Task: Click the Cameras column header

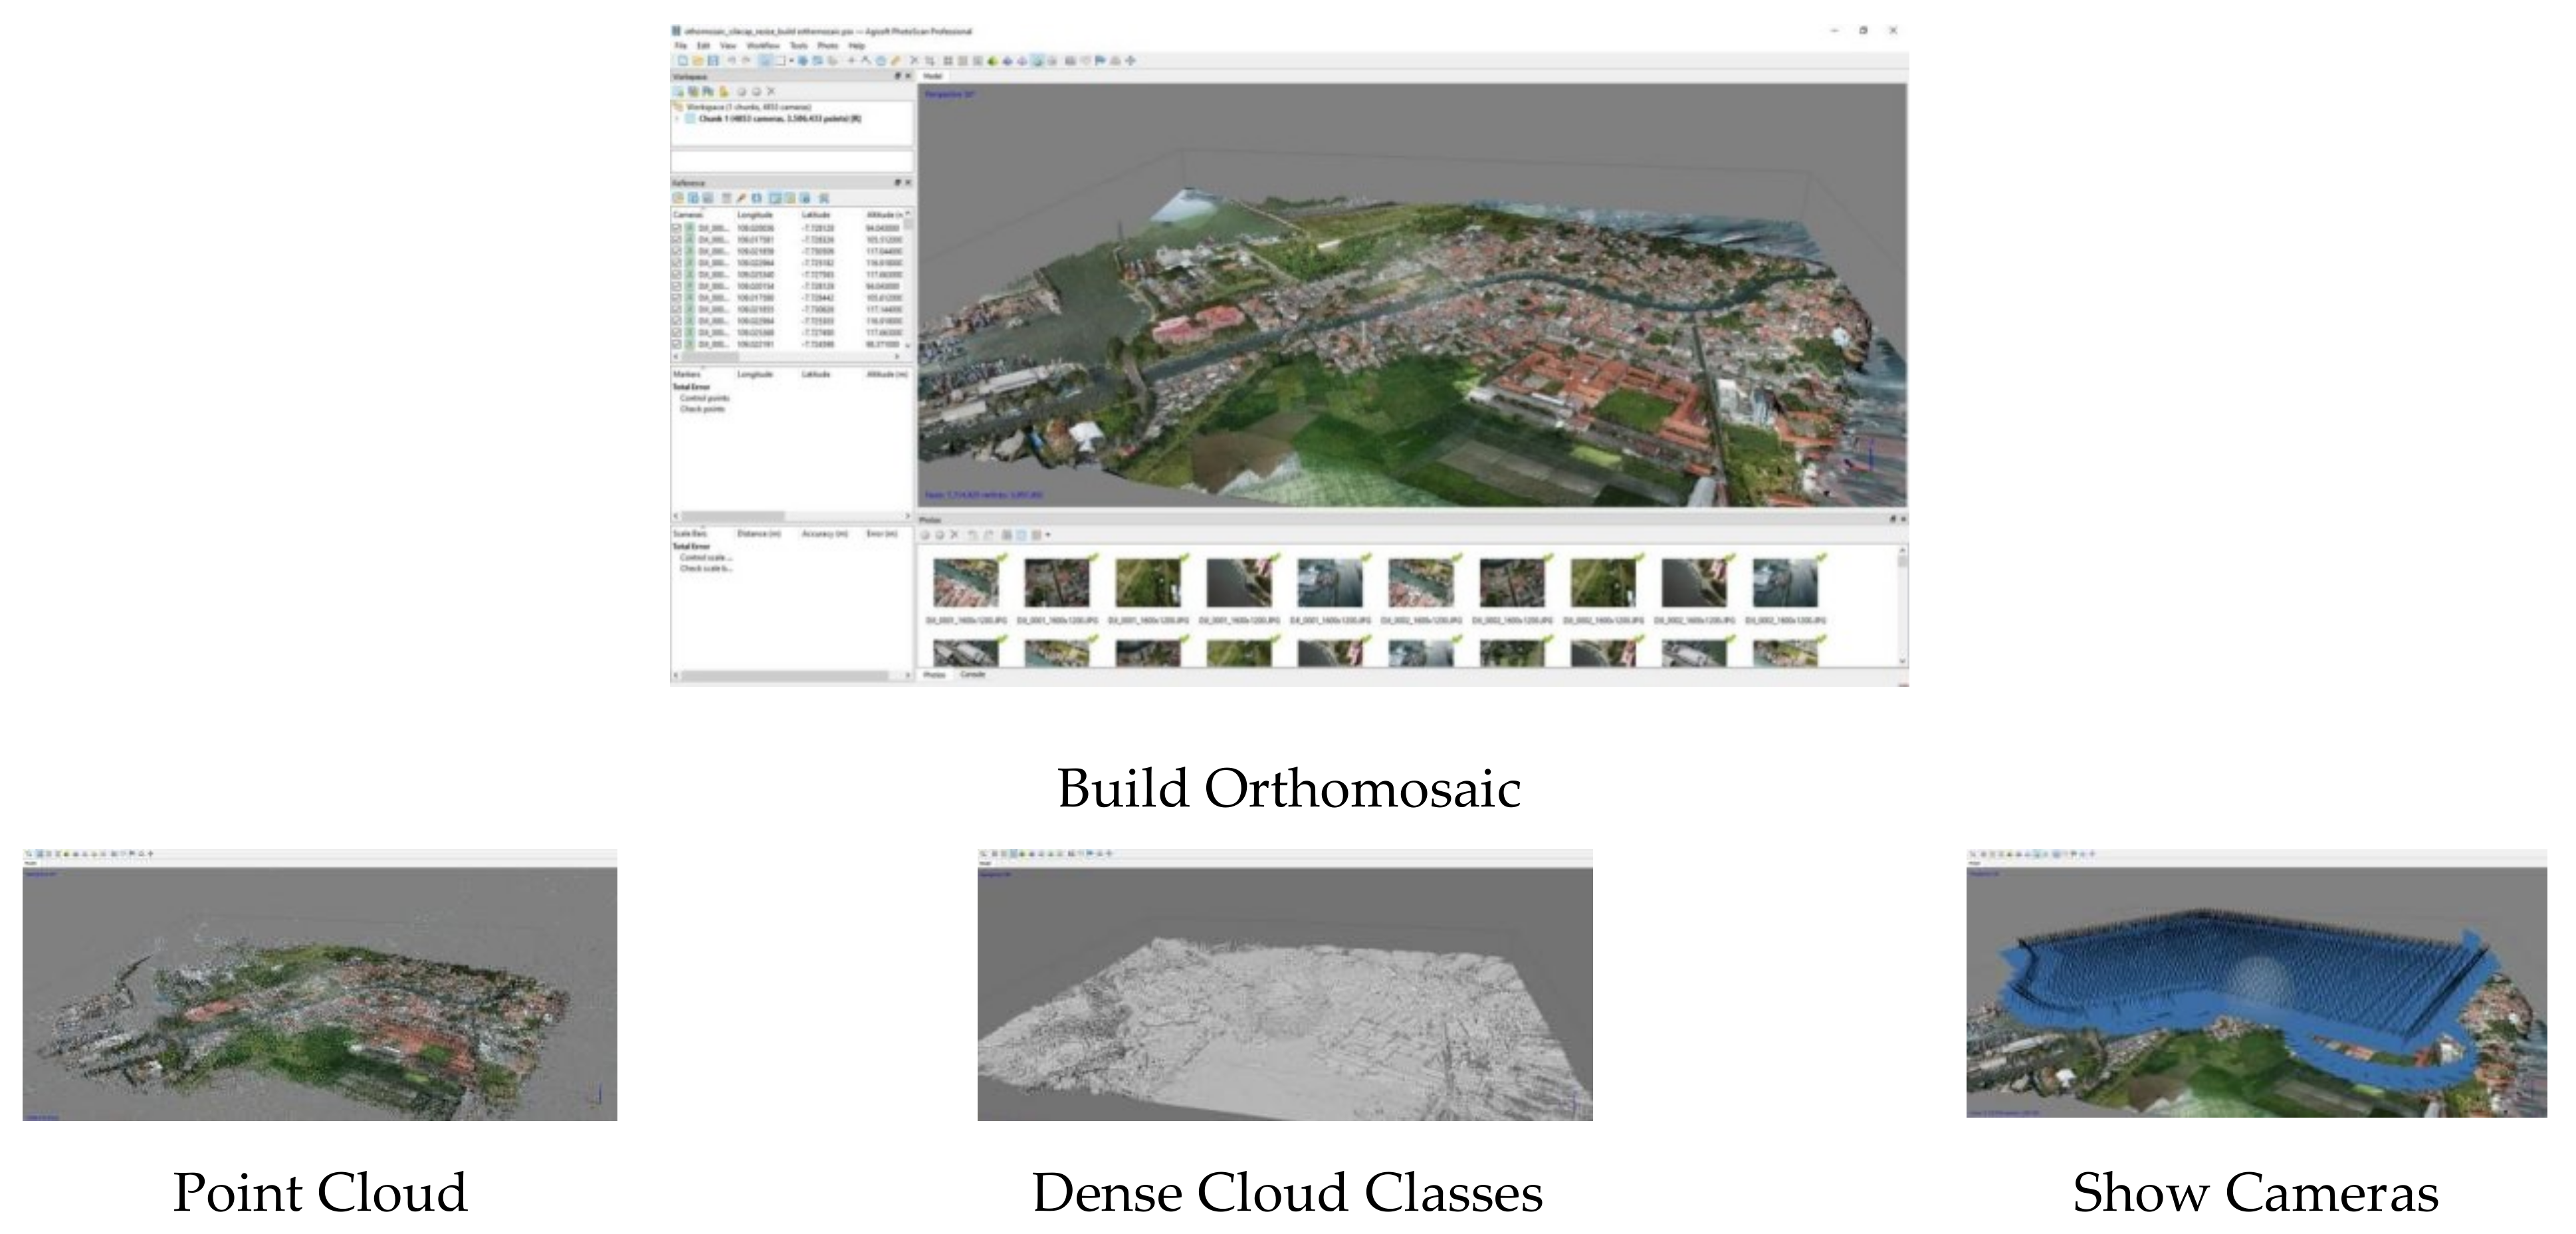Action: [688, 215]
